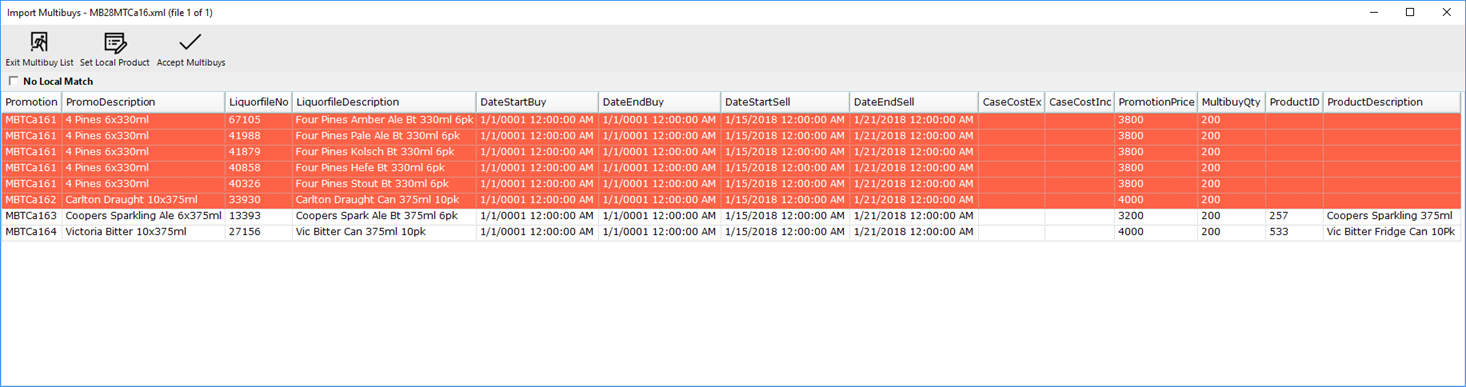Click Liquorfile number 40858
This screenshot has height=387, width=1466.
[258, 168]
